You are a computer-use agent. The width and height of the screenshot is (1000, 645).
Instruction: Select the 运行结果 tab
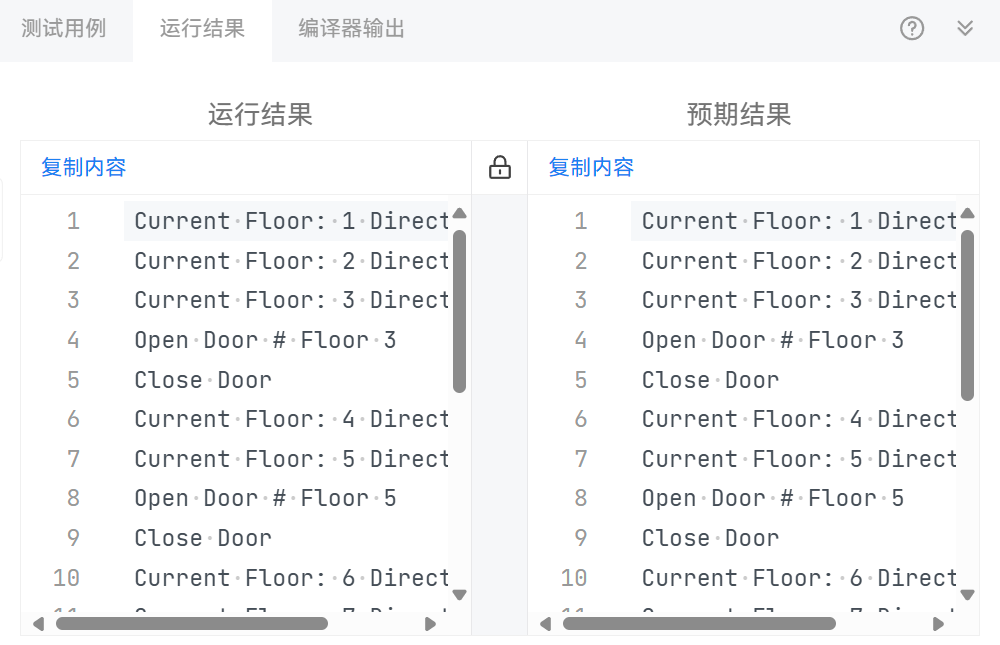(x=202, y=28)
